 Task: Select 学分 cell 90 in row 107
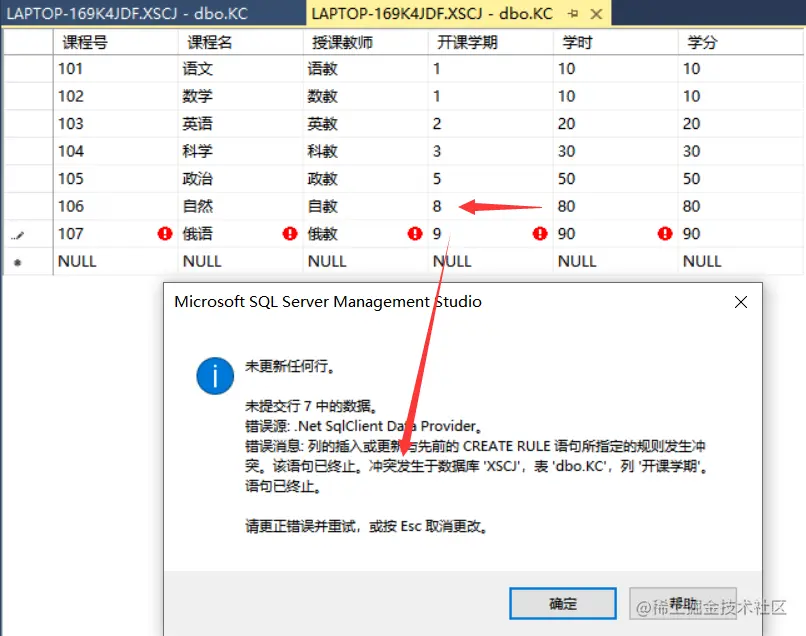point(740,234)
